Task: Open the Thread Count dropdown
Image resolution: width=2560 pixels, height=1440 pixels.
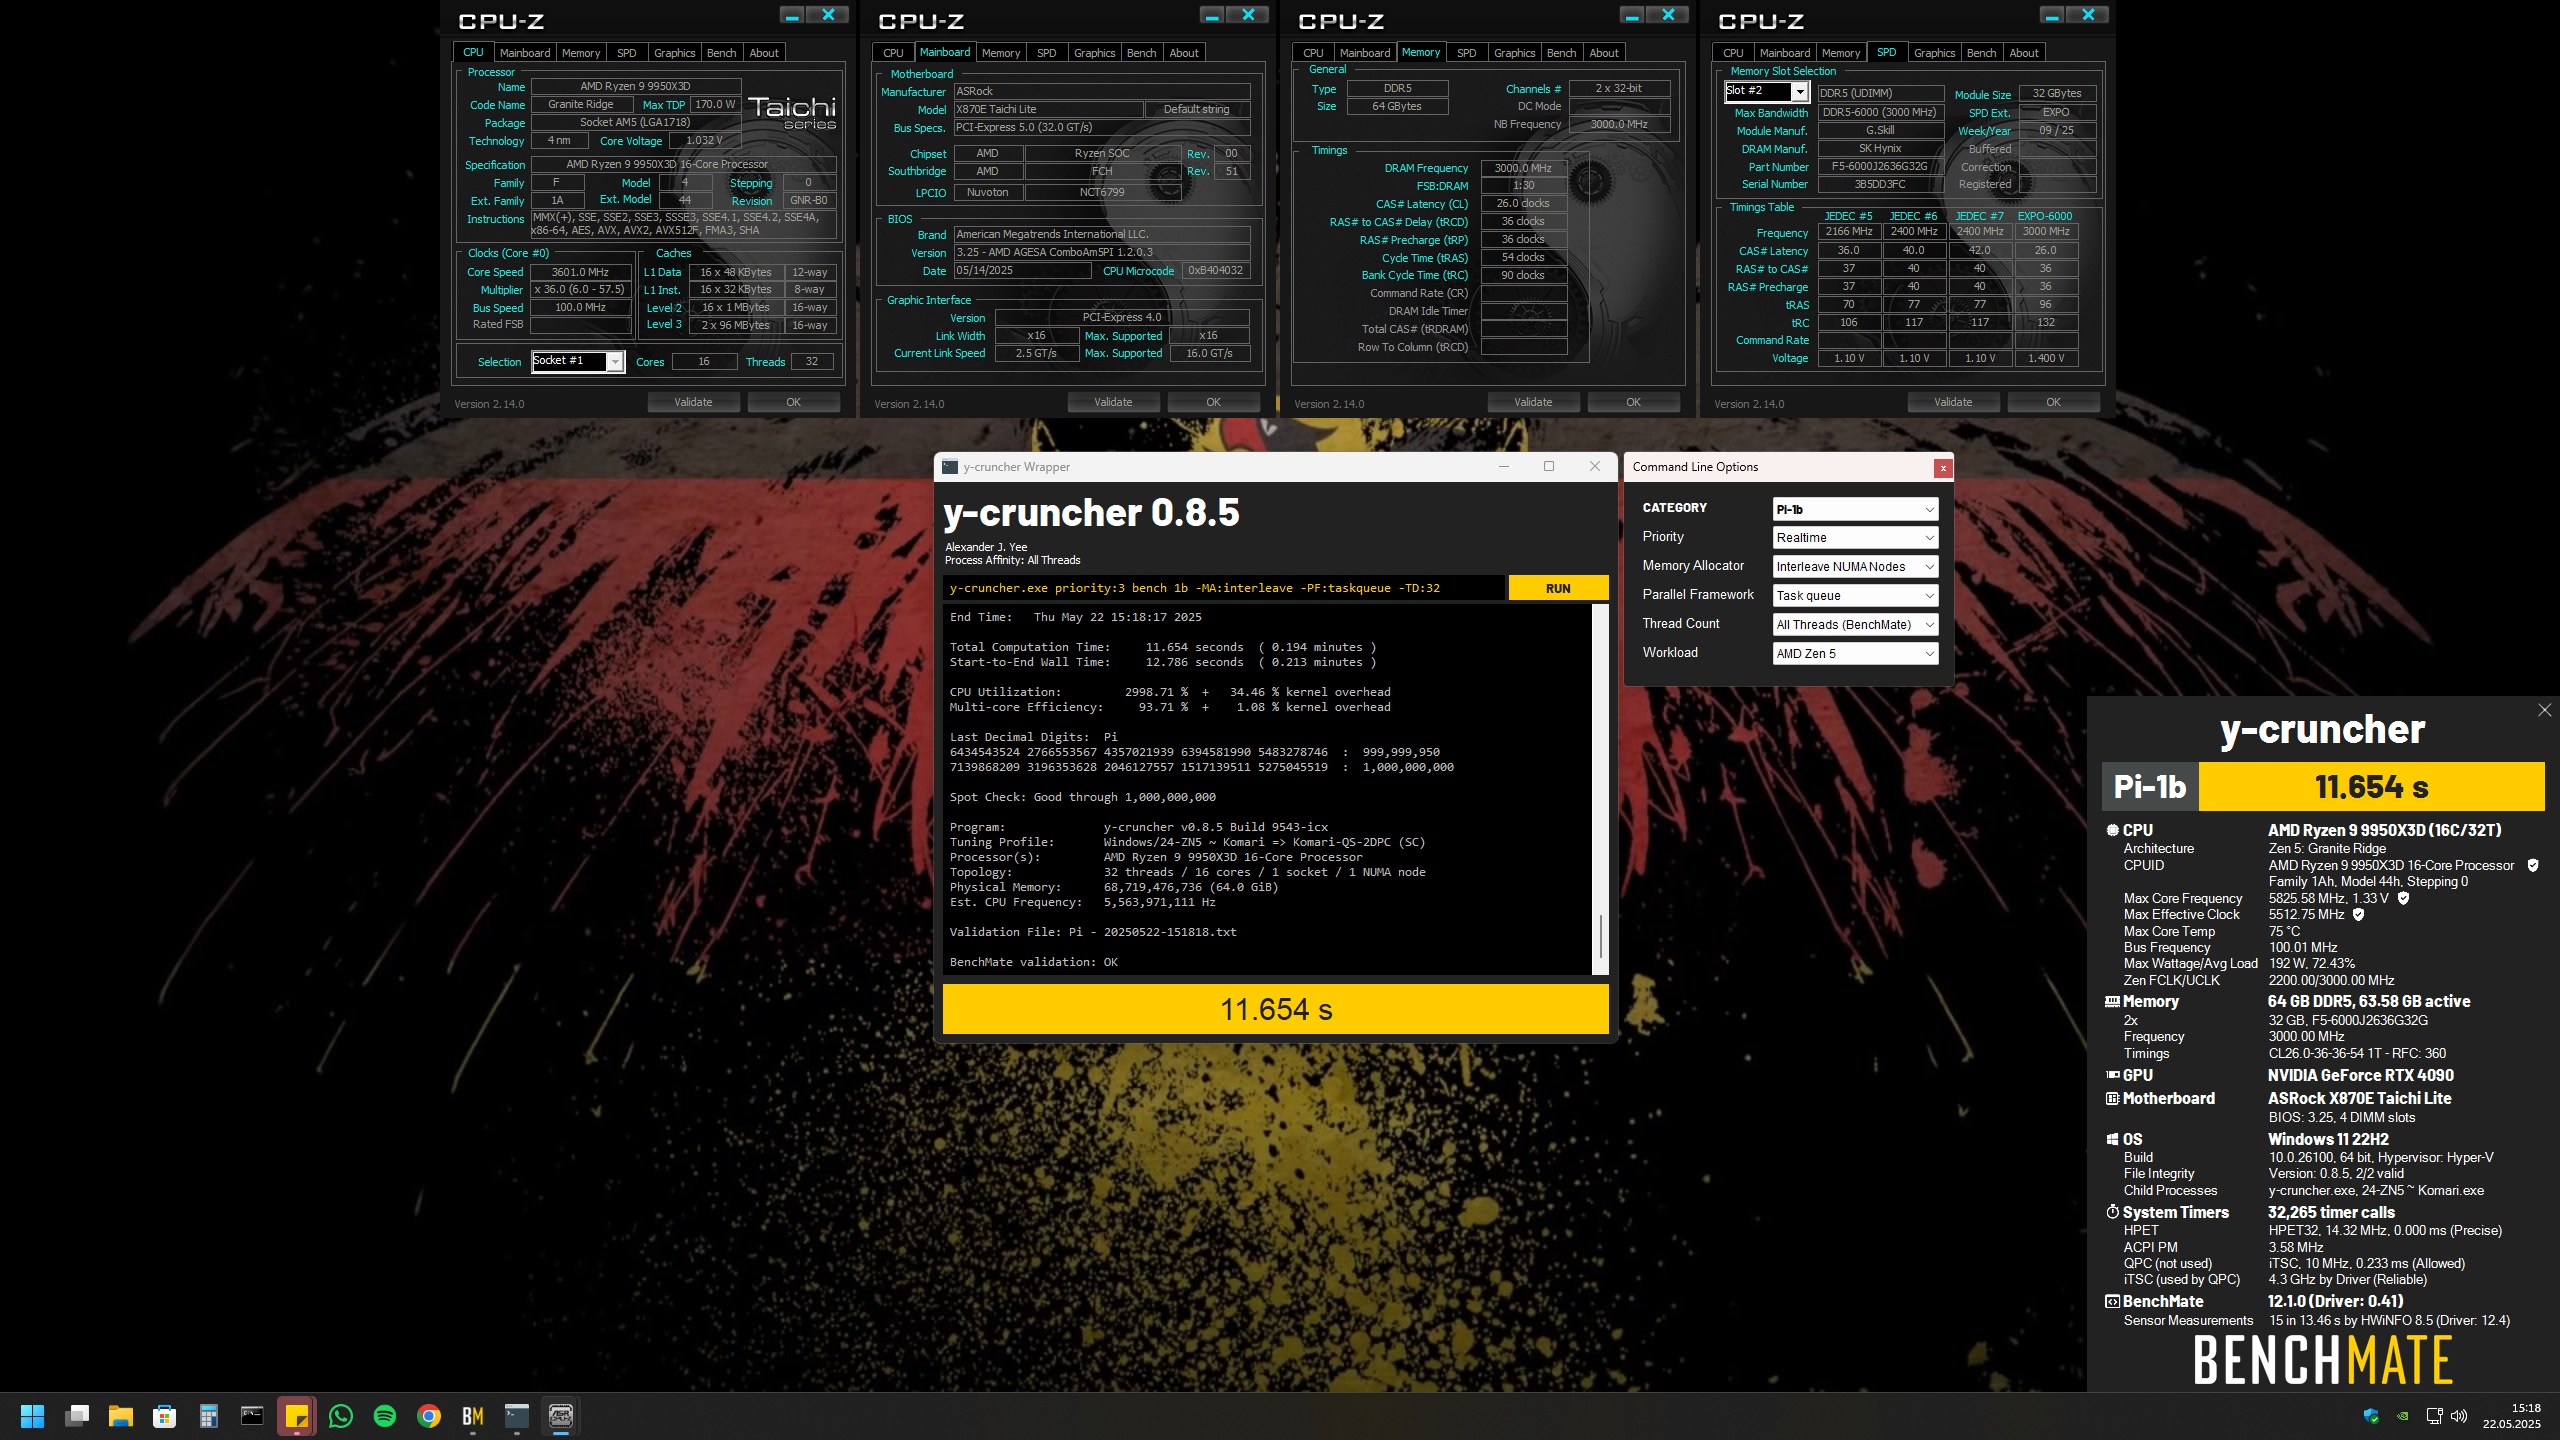Action: 1855,625
